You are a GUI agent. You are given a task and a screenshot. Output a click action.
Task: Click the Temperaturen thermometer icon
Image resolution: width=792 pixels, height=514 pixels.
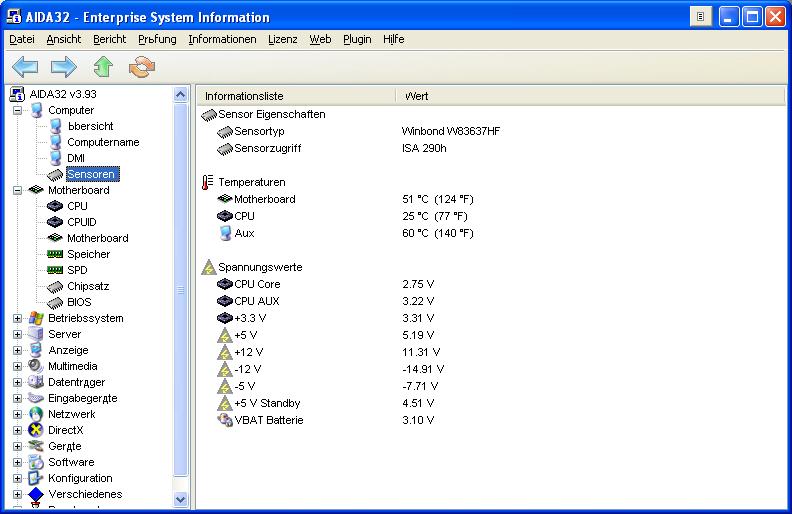[208, 182]
